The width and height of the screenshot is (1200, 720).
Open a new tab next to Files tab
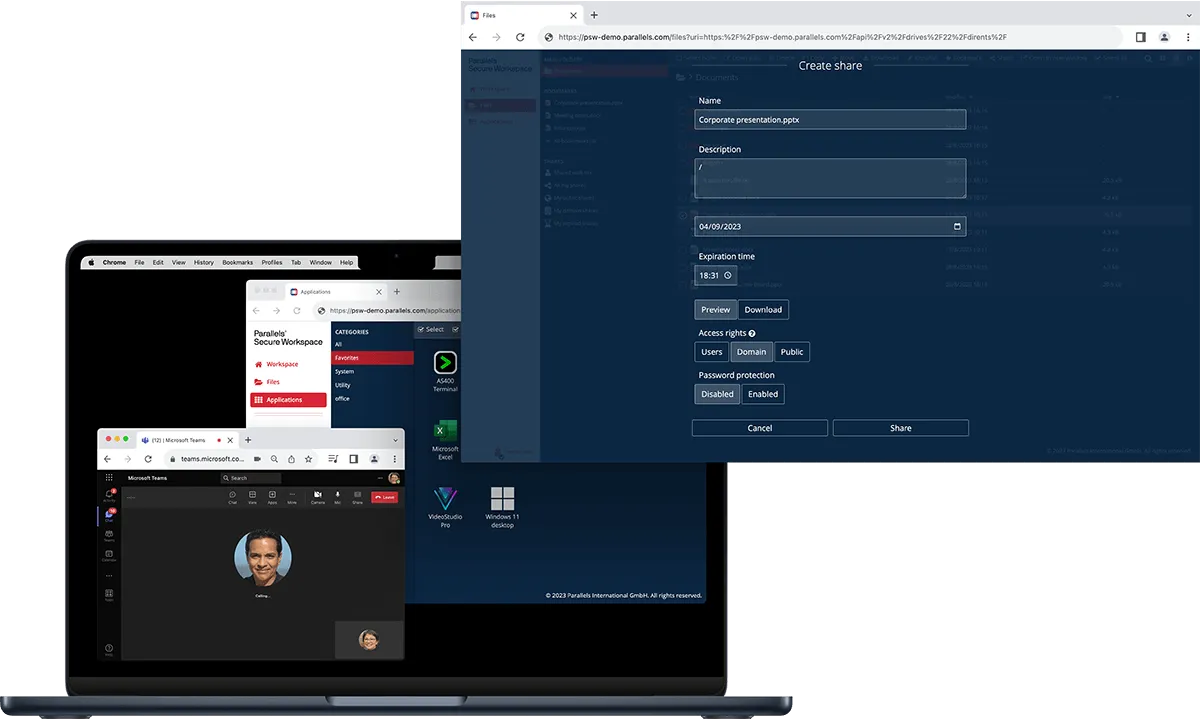pos(594,15)
